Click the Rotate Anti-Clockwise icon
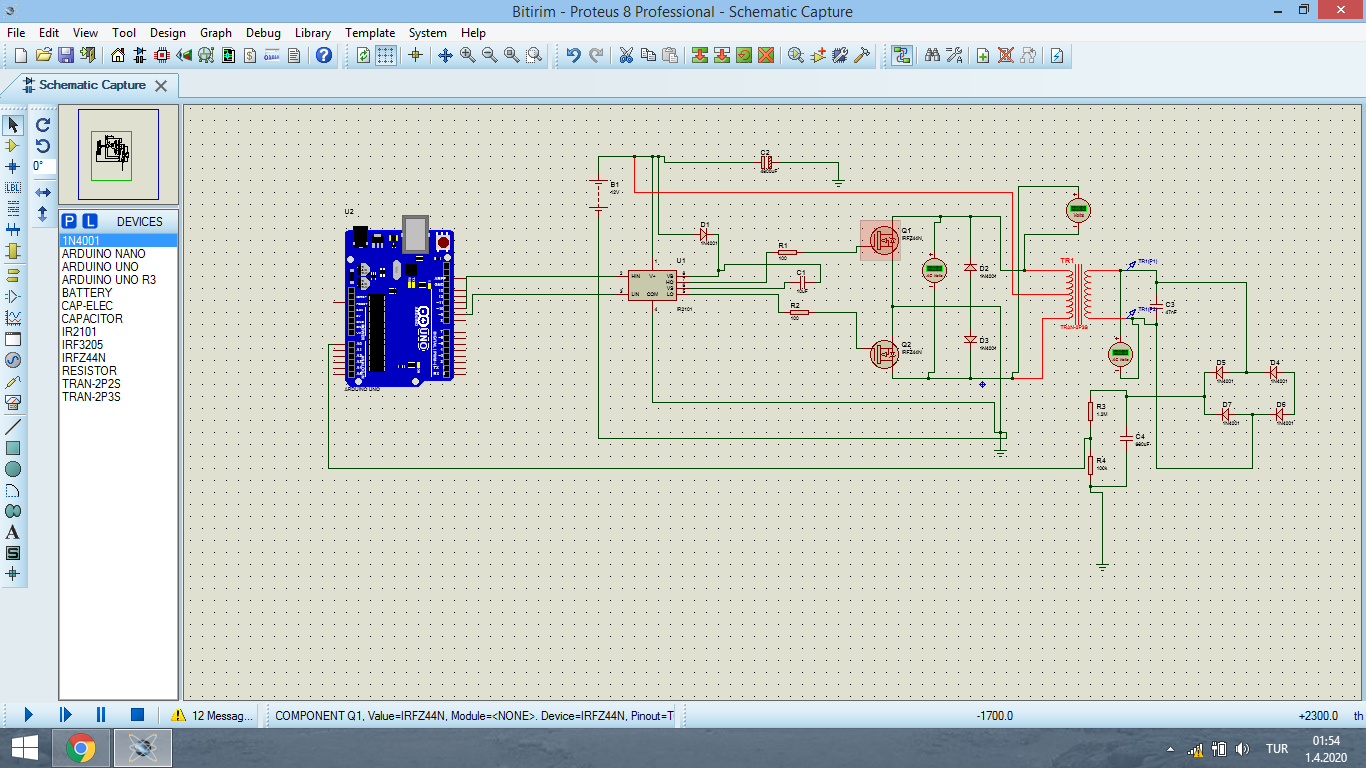This screenshot has height=768, width=1366. 43,146
